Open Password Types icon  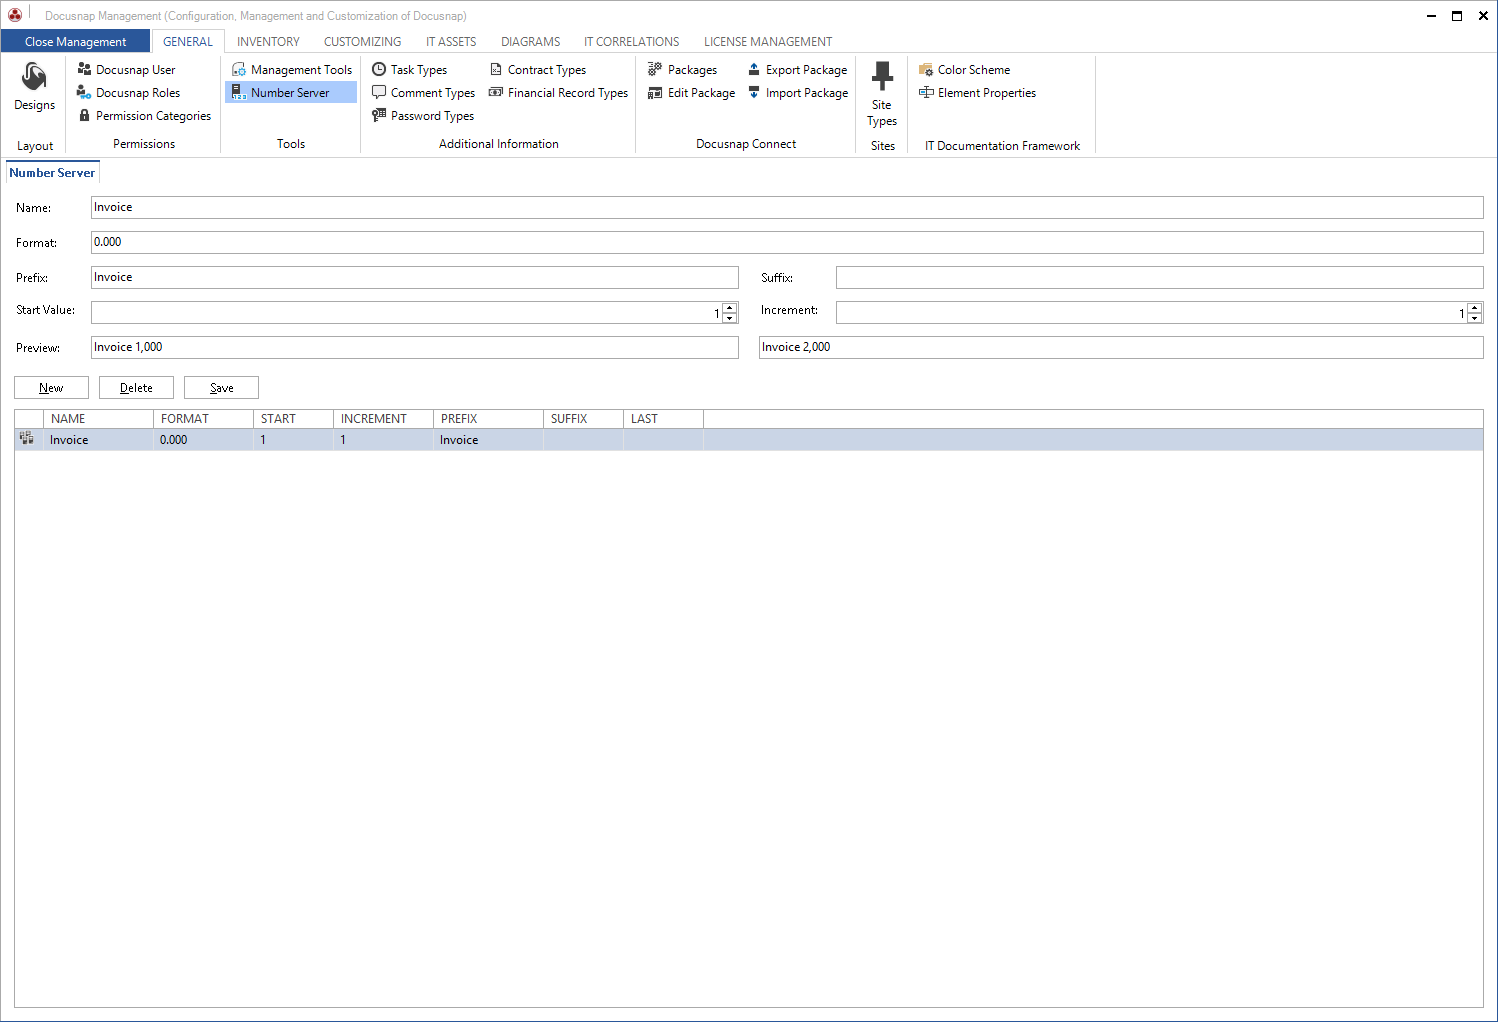[x=379, y=115]
